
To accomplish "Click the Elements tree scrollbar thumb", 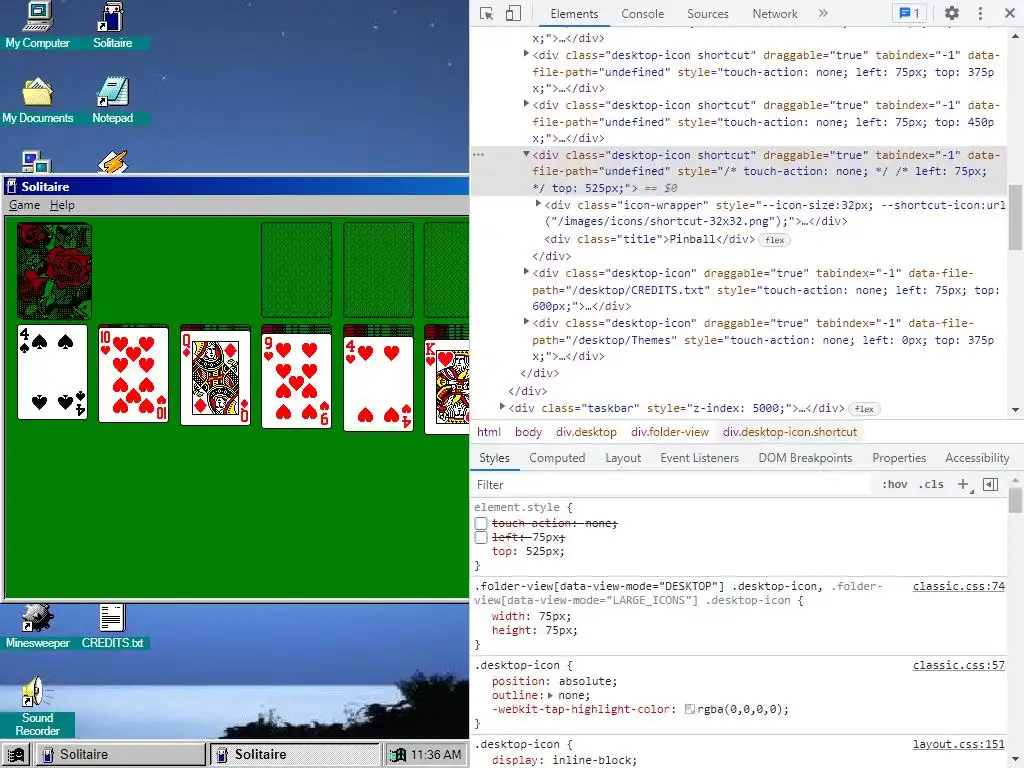I will pyautogui.click(x=1014, y=217).
